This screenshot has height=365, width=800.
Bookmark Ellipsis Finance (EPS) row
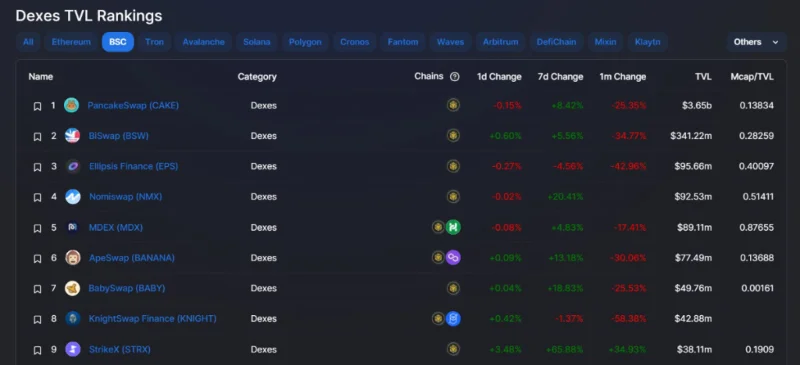[37, 167]
